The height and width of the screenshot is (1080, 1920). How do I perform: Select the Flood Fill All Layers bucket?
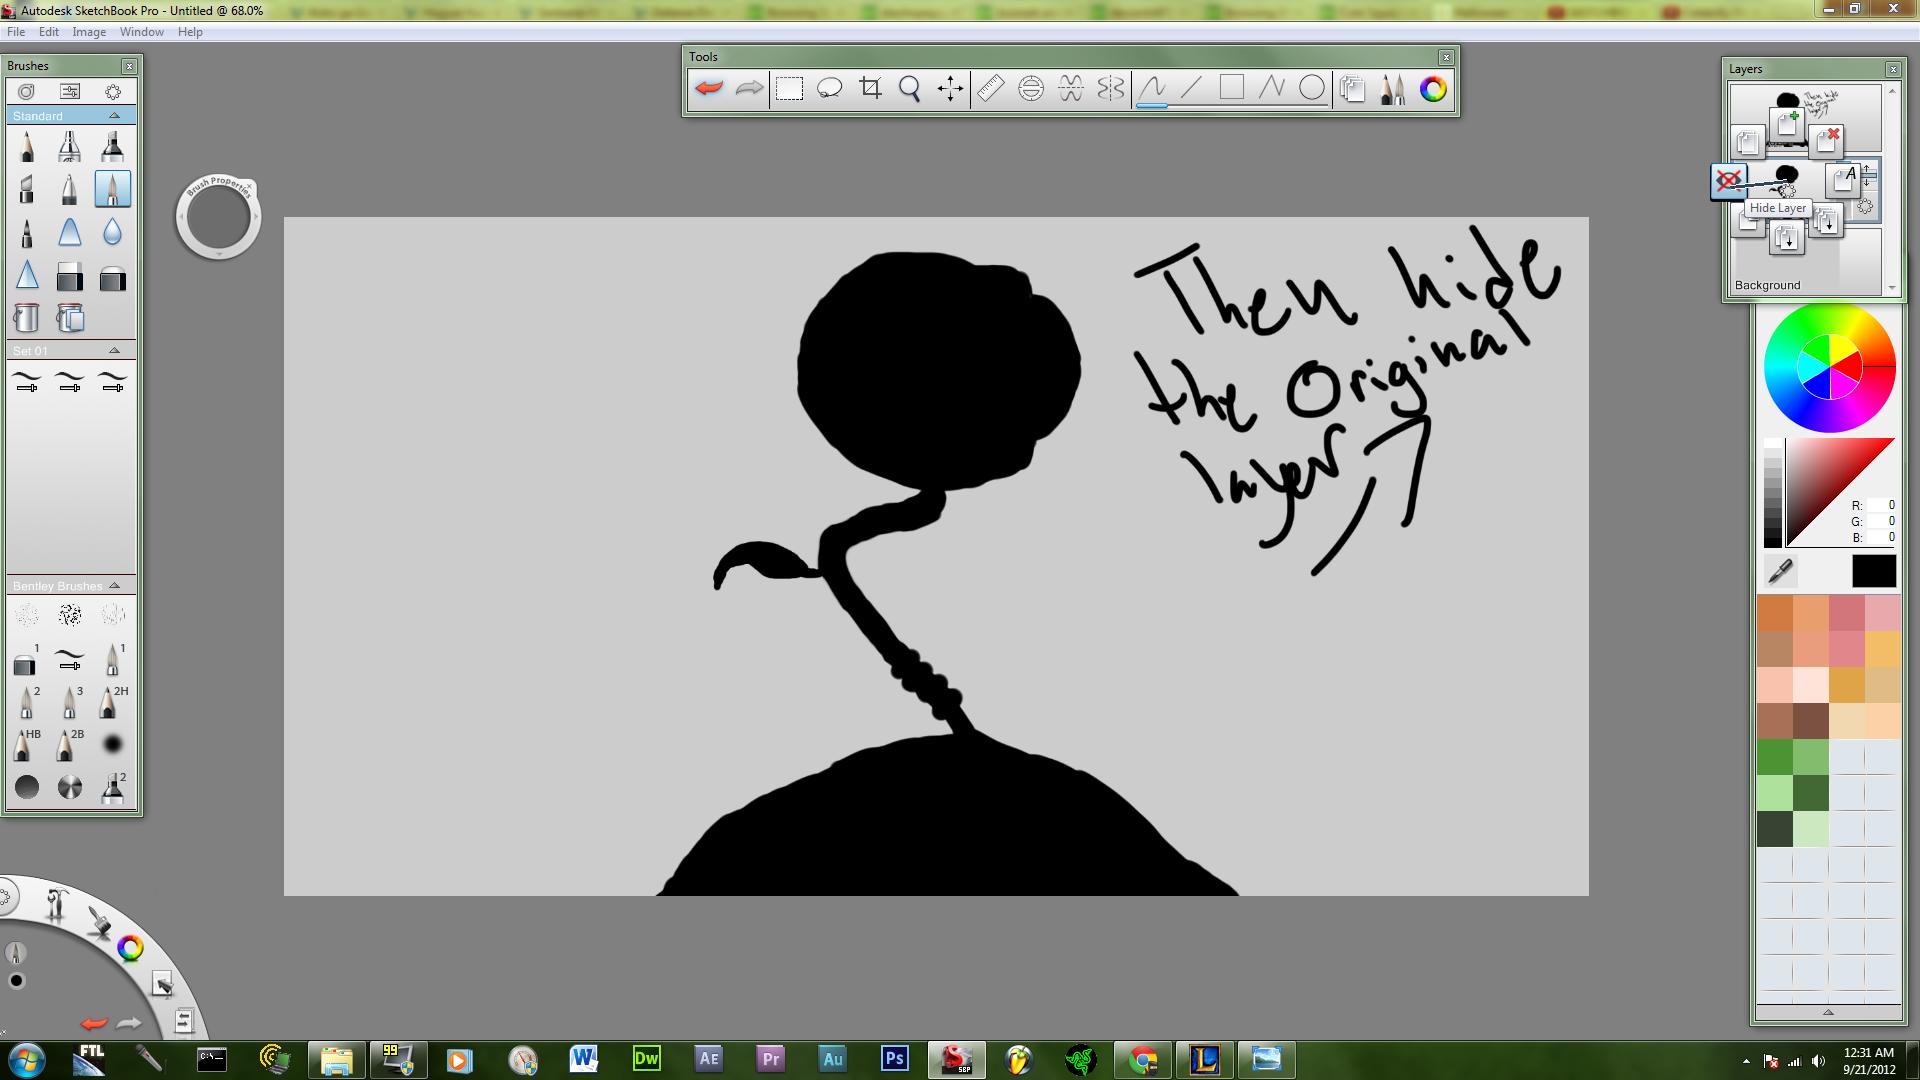tap(69, 318)
